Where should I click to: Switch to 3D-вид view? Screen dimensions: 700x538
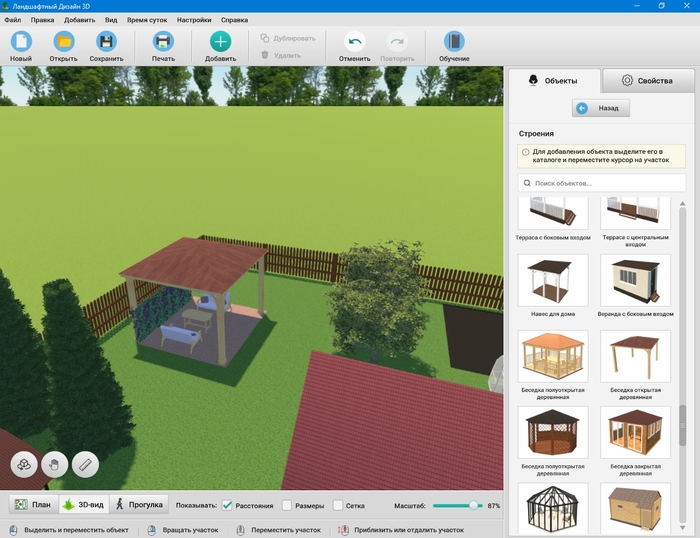84,505
